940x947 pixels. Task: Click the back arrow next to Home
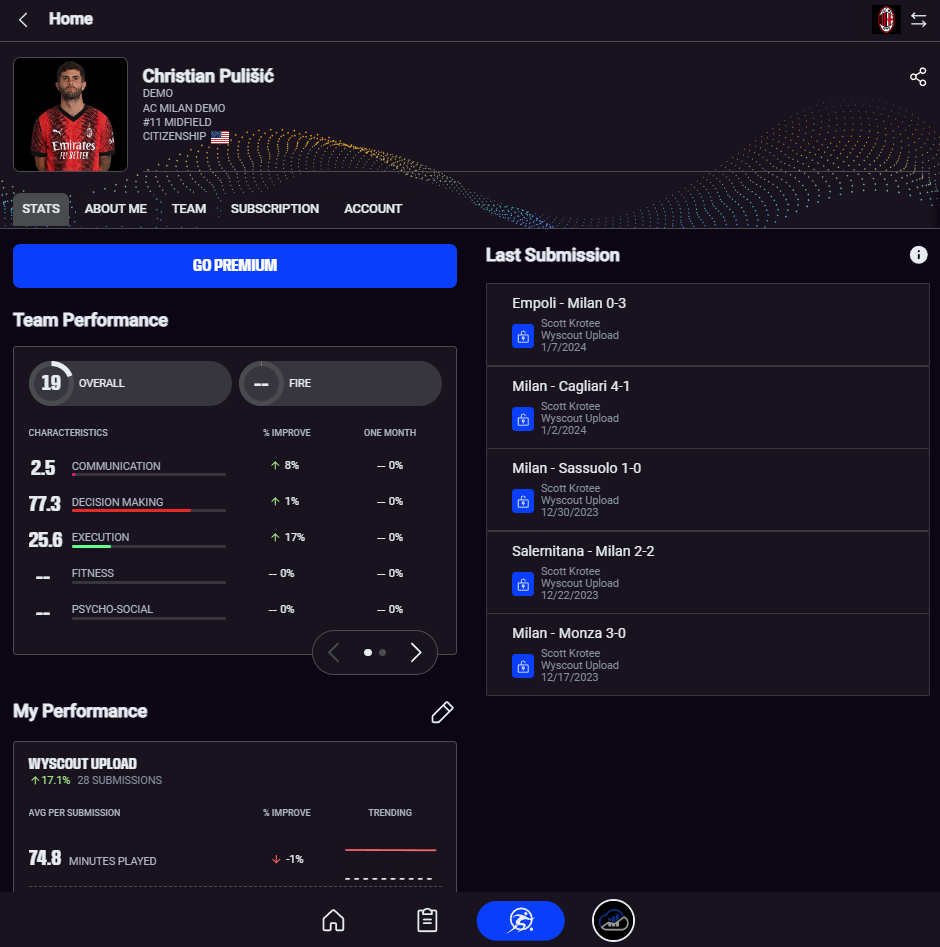pyautogui.click(x=23, y=20)
